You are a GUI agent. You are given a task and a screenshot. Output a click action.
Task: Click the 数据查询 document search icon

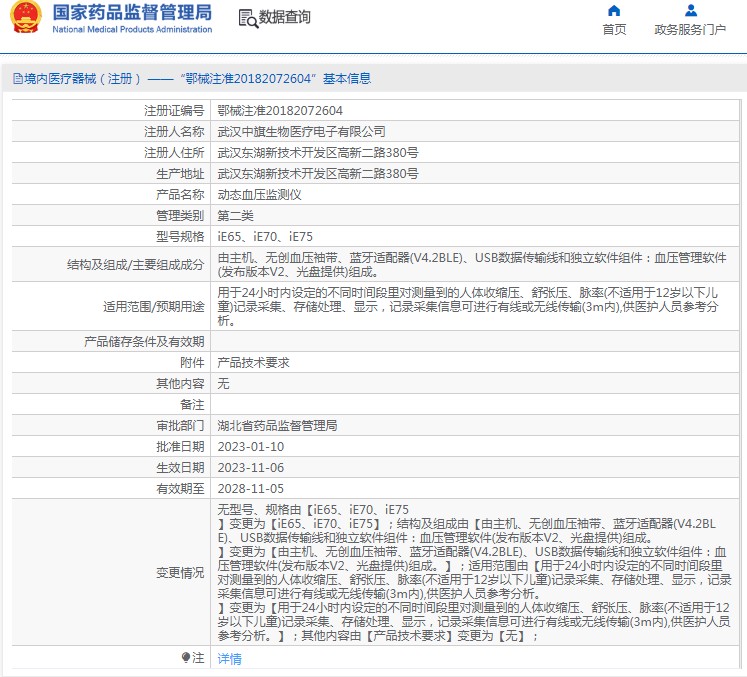coord(247,18)
